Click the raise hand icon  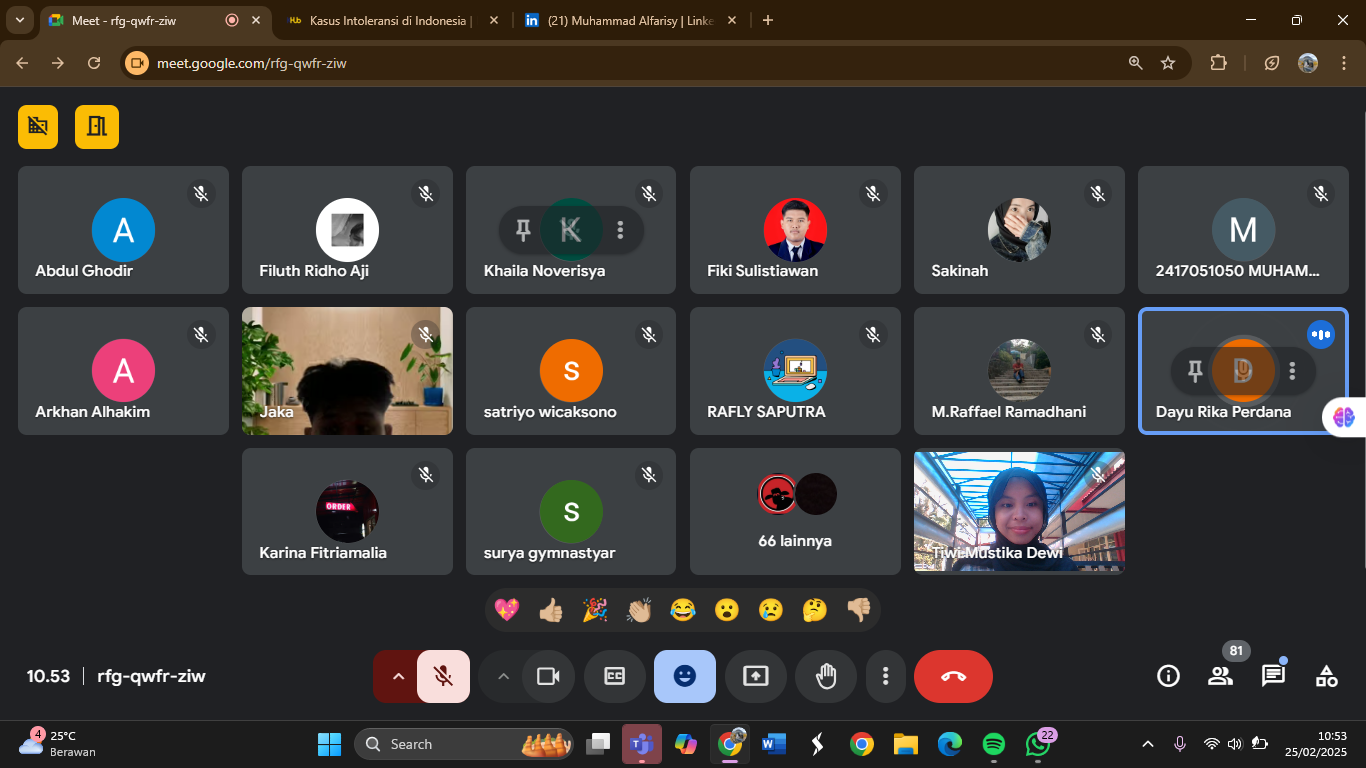(x=825, y=676)
